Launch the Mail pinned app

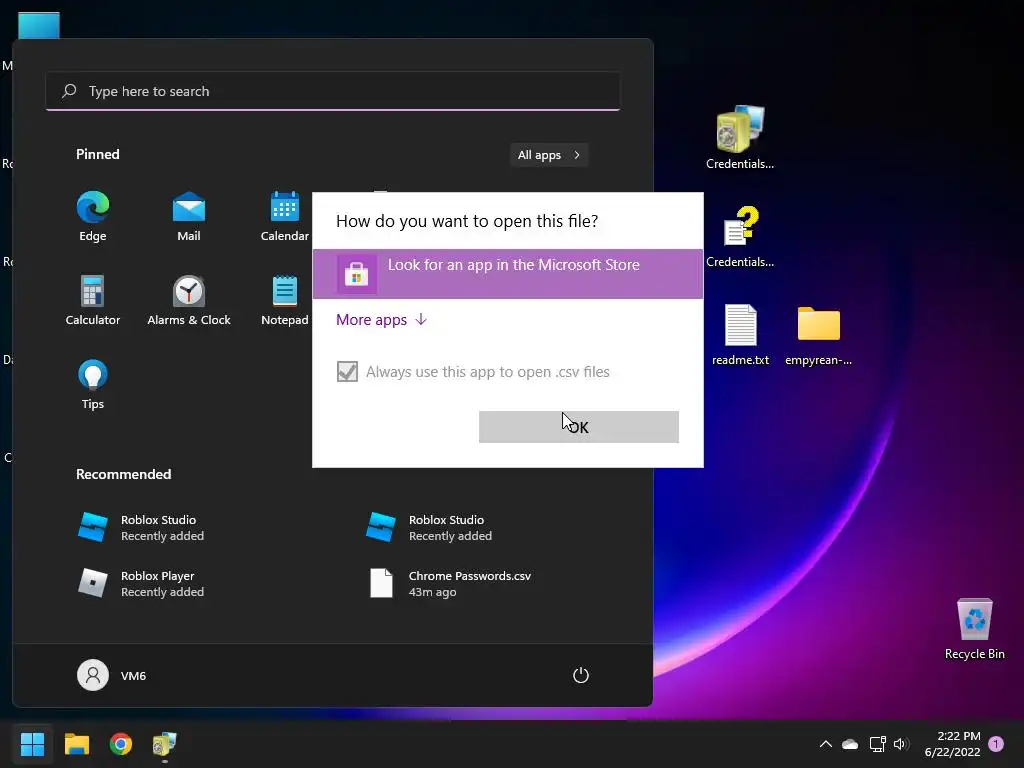[x=189, y=217]
